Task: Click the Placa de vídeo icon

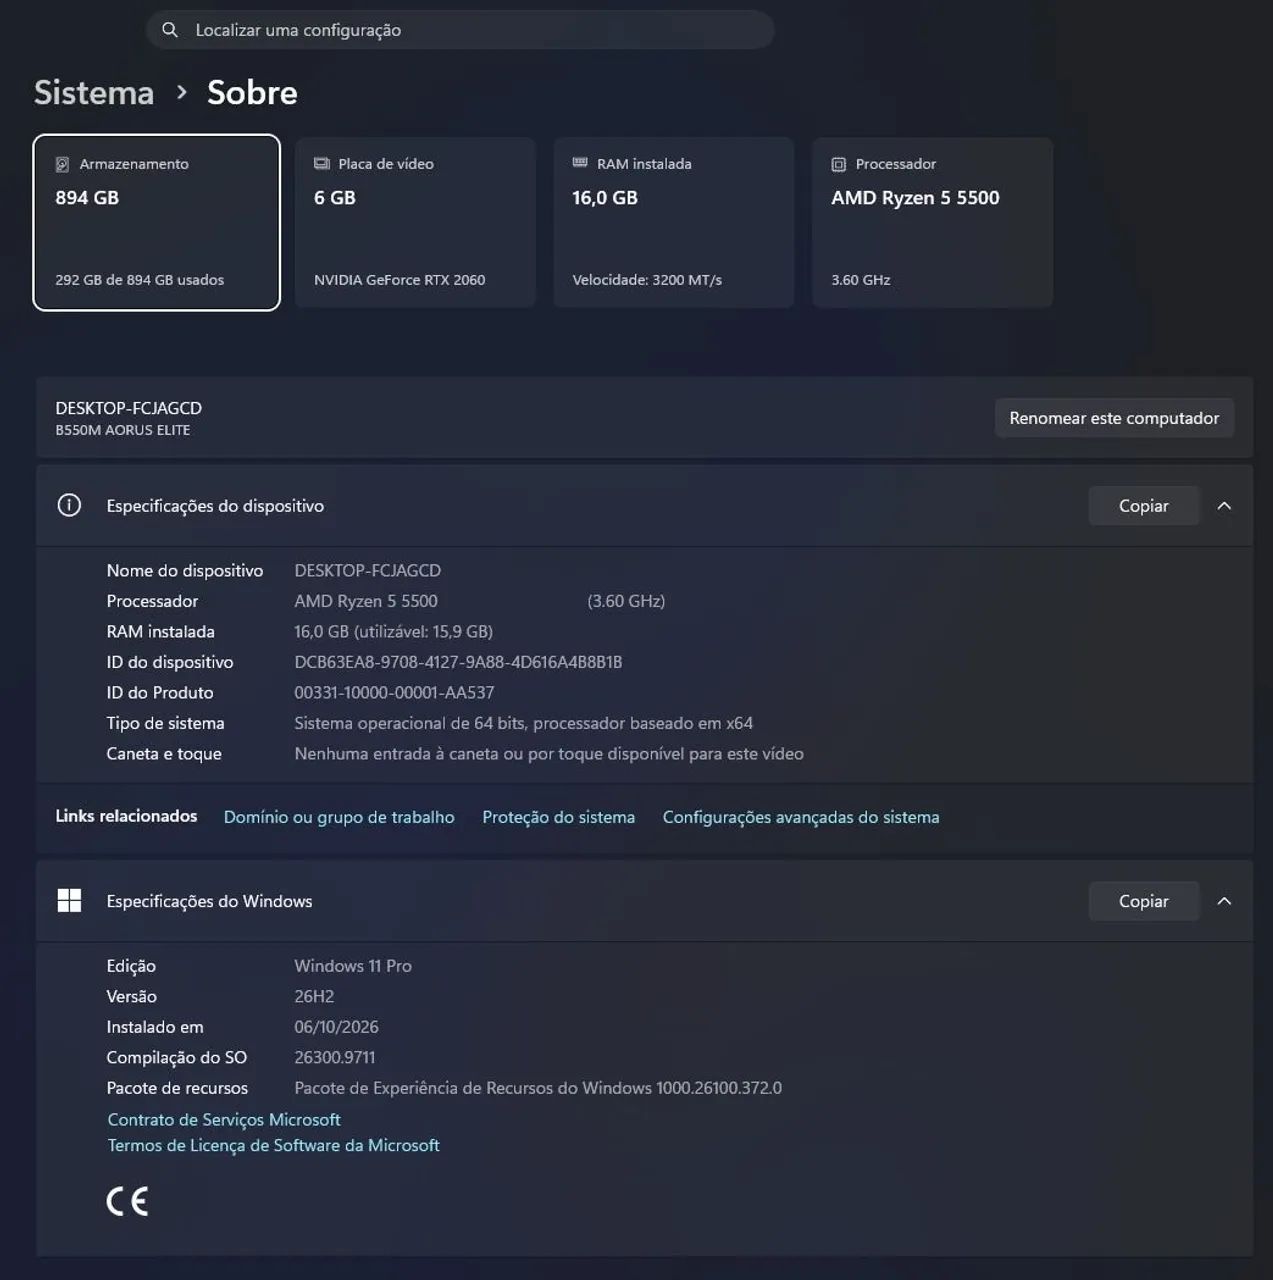Action: pyautogui.click(x=322, y=163)
